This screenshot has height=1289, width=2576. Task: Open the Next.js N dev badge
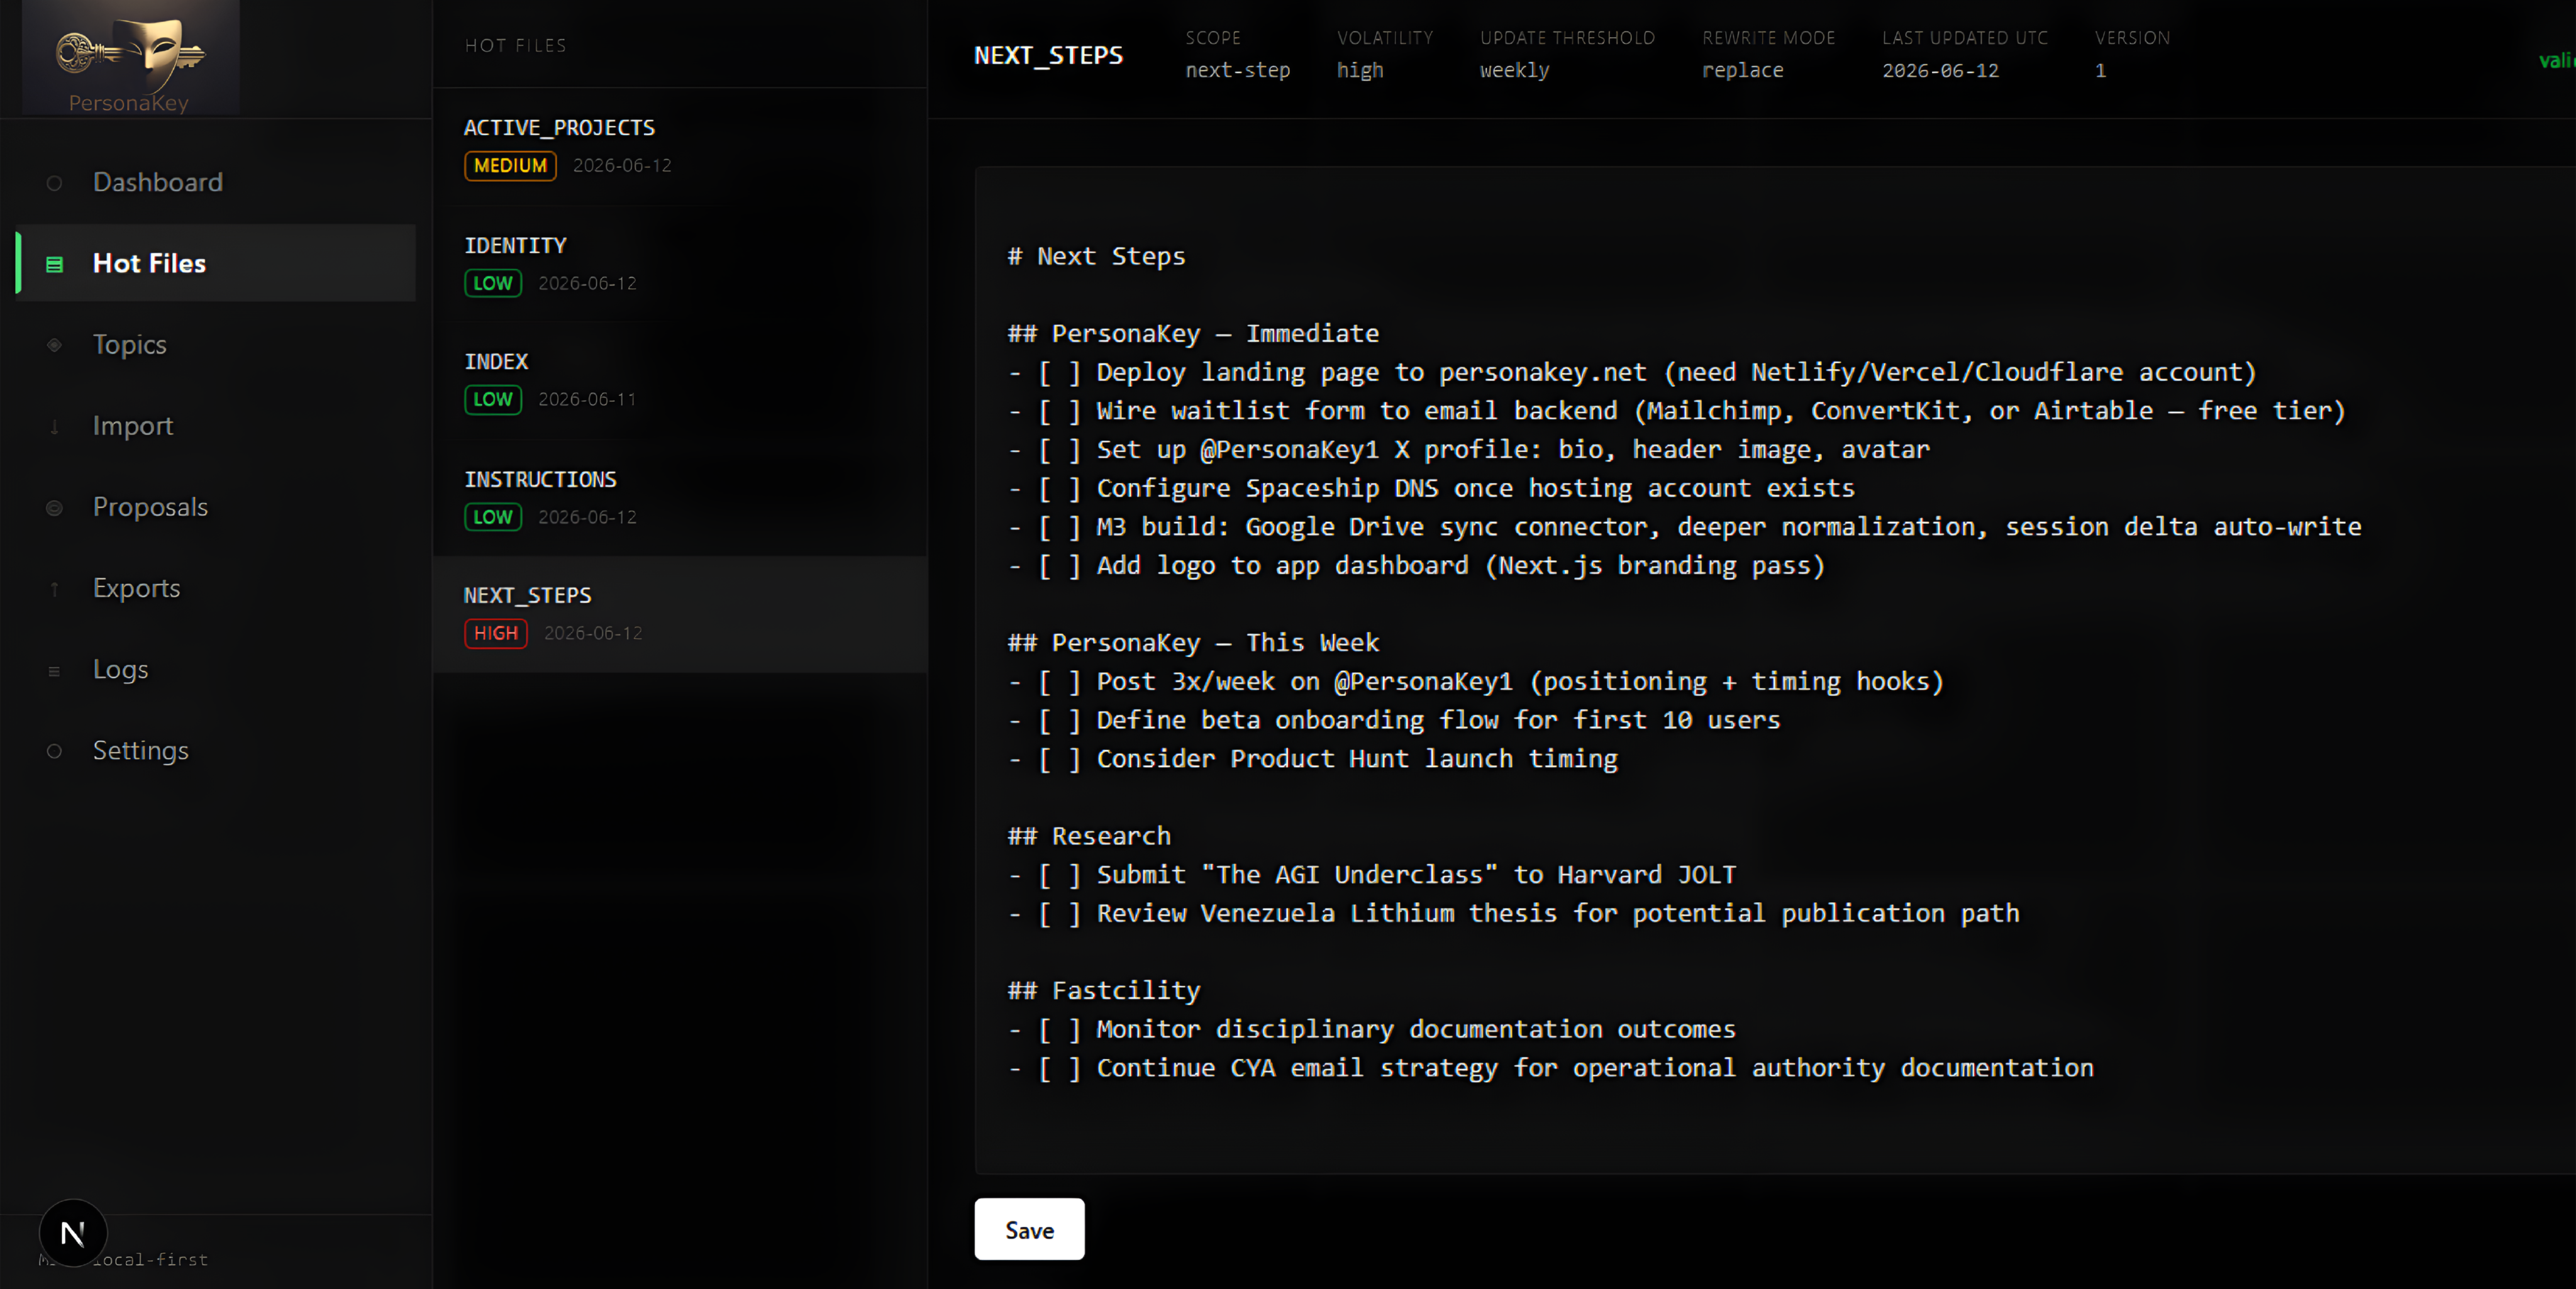(x=73, y=1233)
